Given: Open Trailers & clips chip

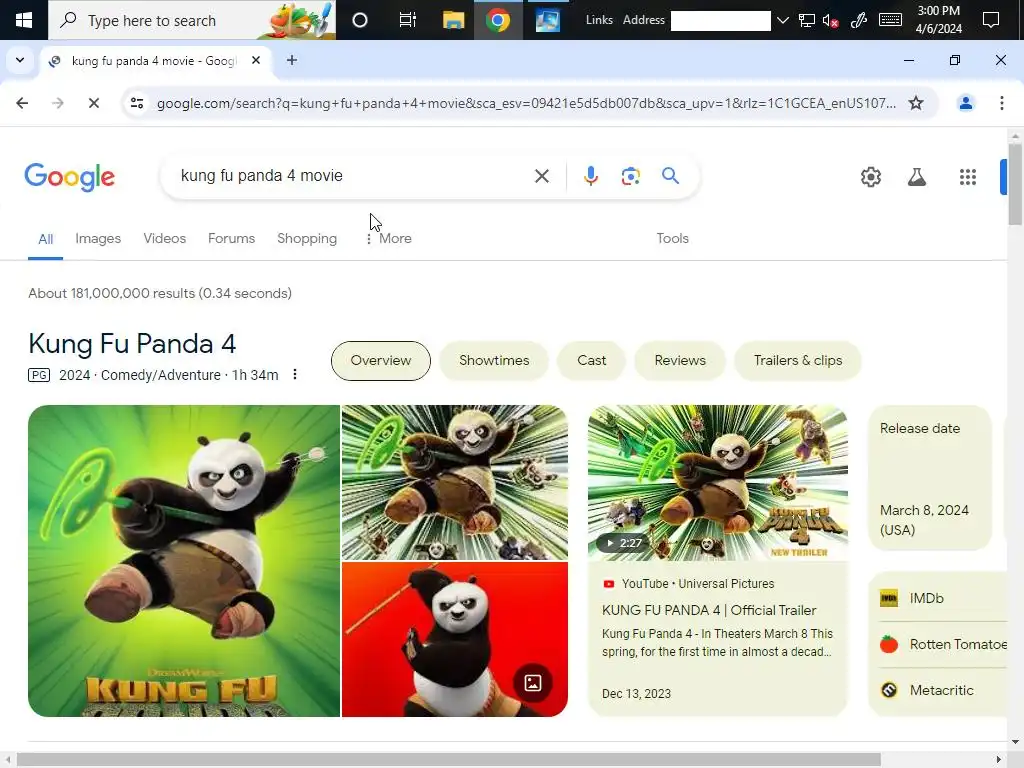Looking at the screenshot, I should tap(797, 360).
